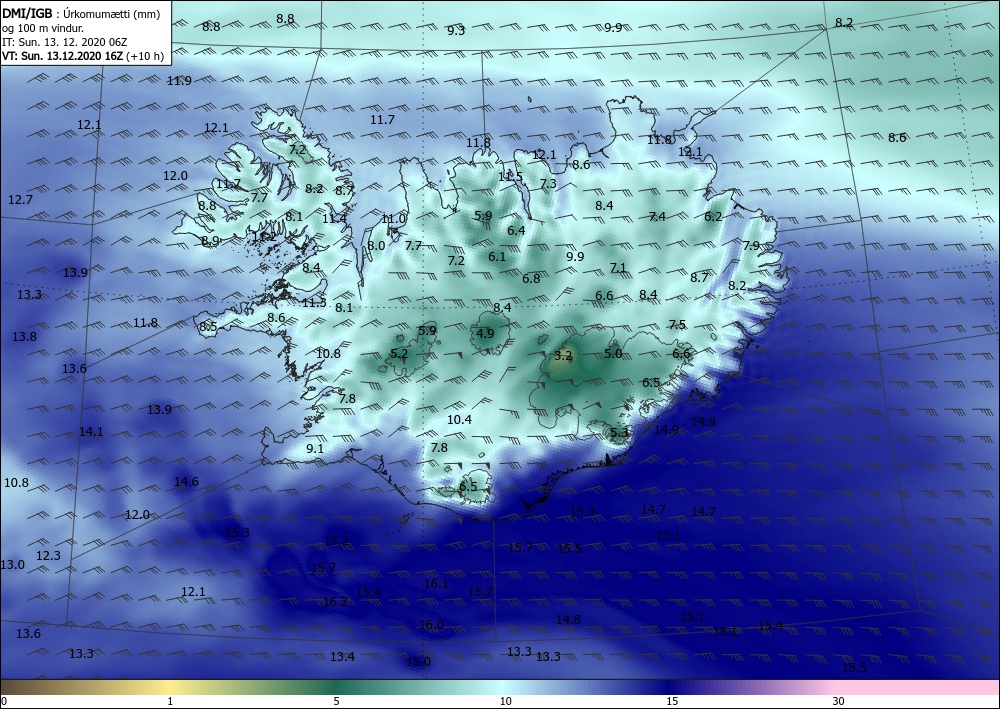The height and width of the screenshot is (709, 1000).
Task: Click the 7.4 value on the map
Action: coord(657,216)
